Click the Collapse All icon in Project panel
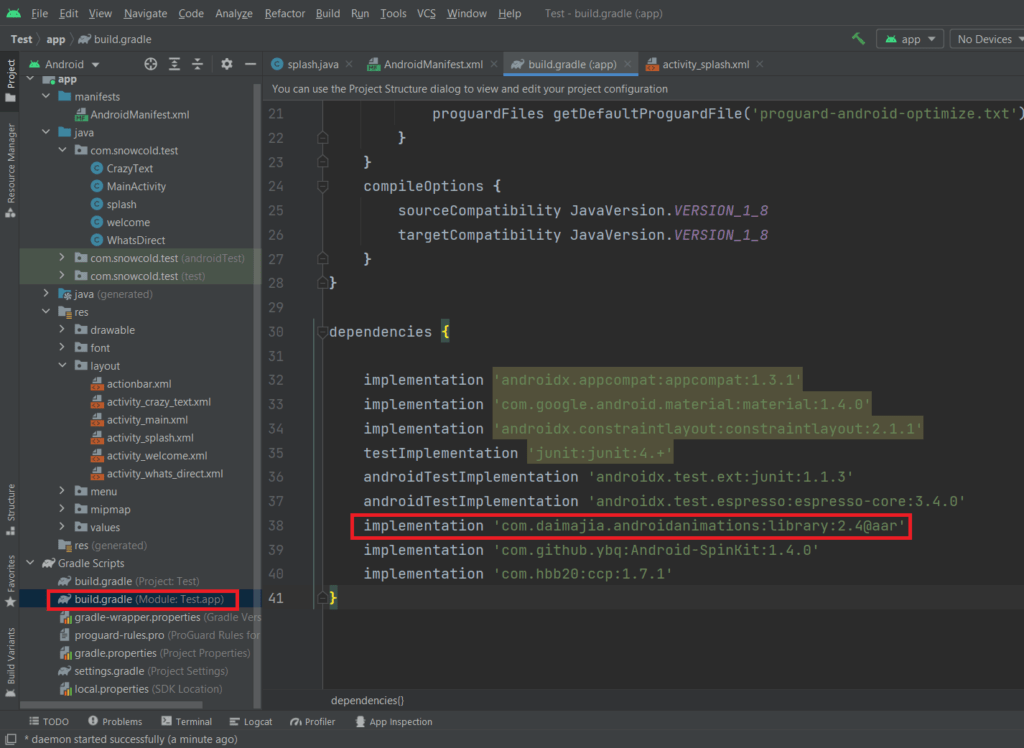This screenshot has height=748, width=1024. [x=199, y=64]
